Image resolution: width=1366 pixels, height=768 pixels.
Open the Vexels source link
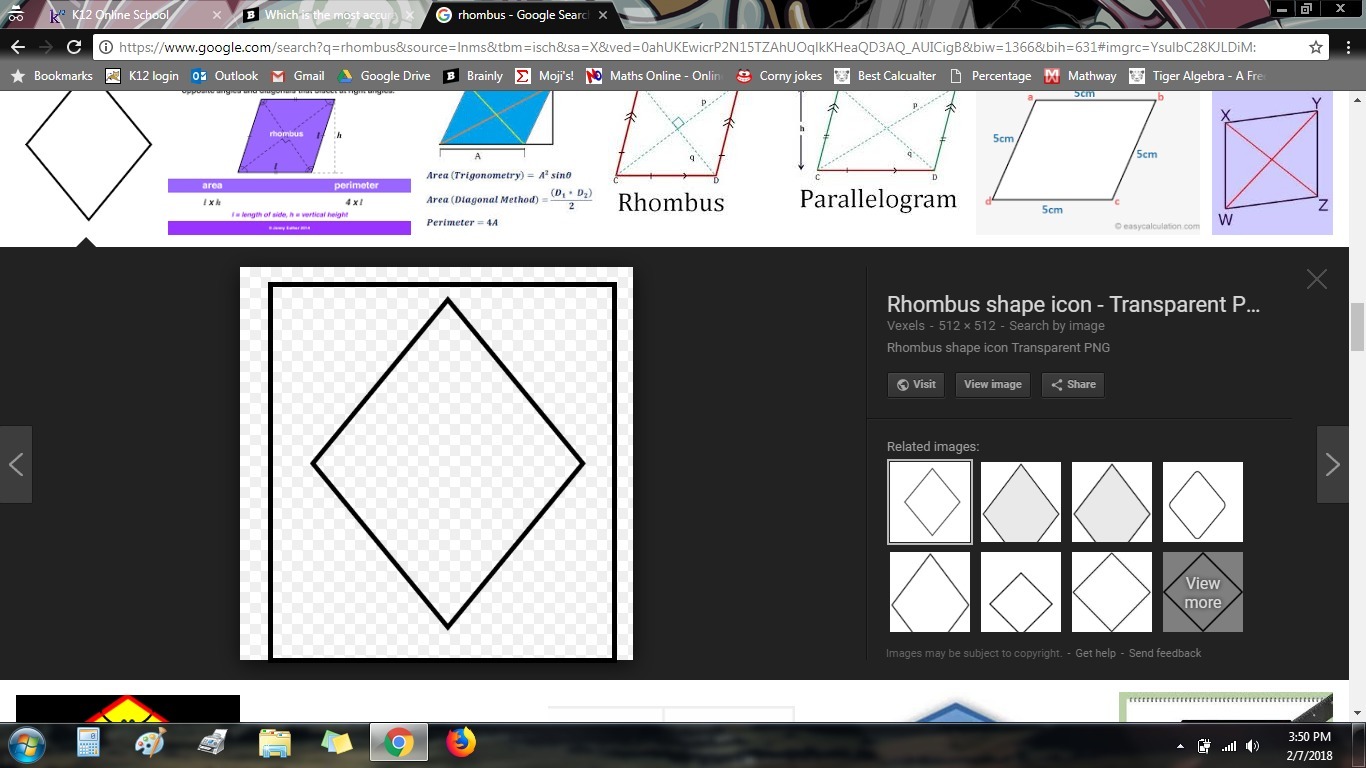point(906,326)
